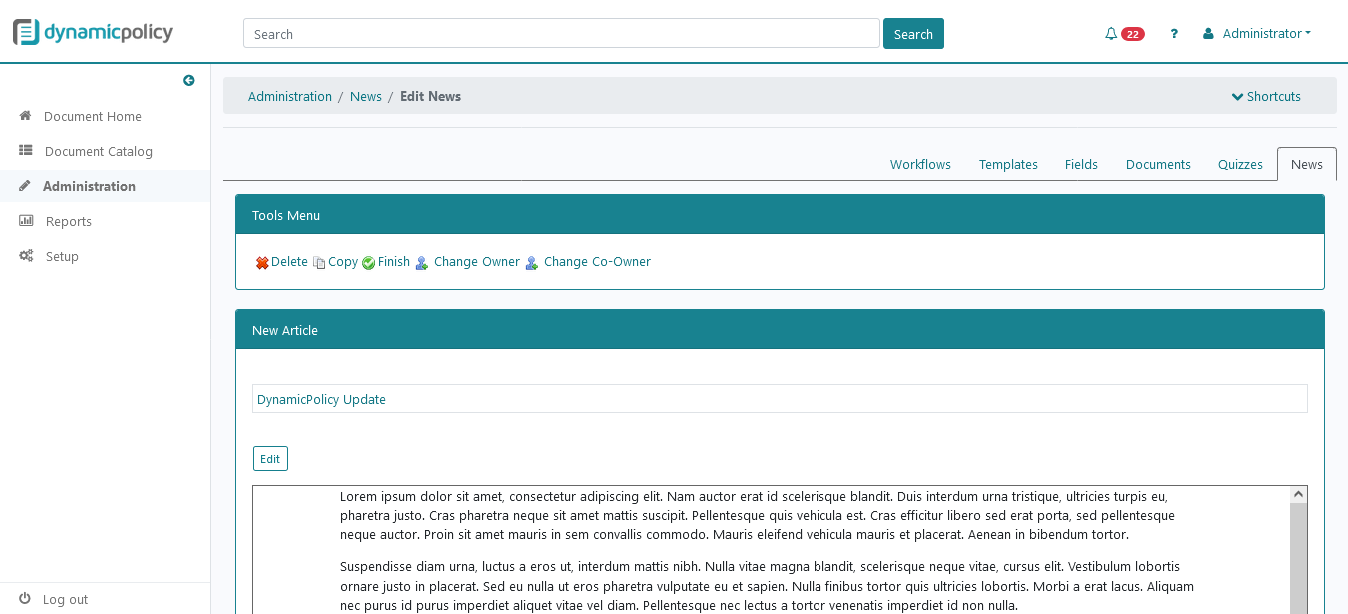Select the News tab
The height and width of the screenshot is (614, 1348).
coord(1307,165)
